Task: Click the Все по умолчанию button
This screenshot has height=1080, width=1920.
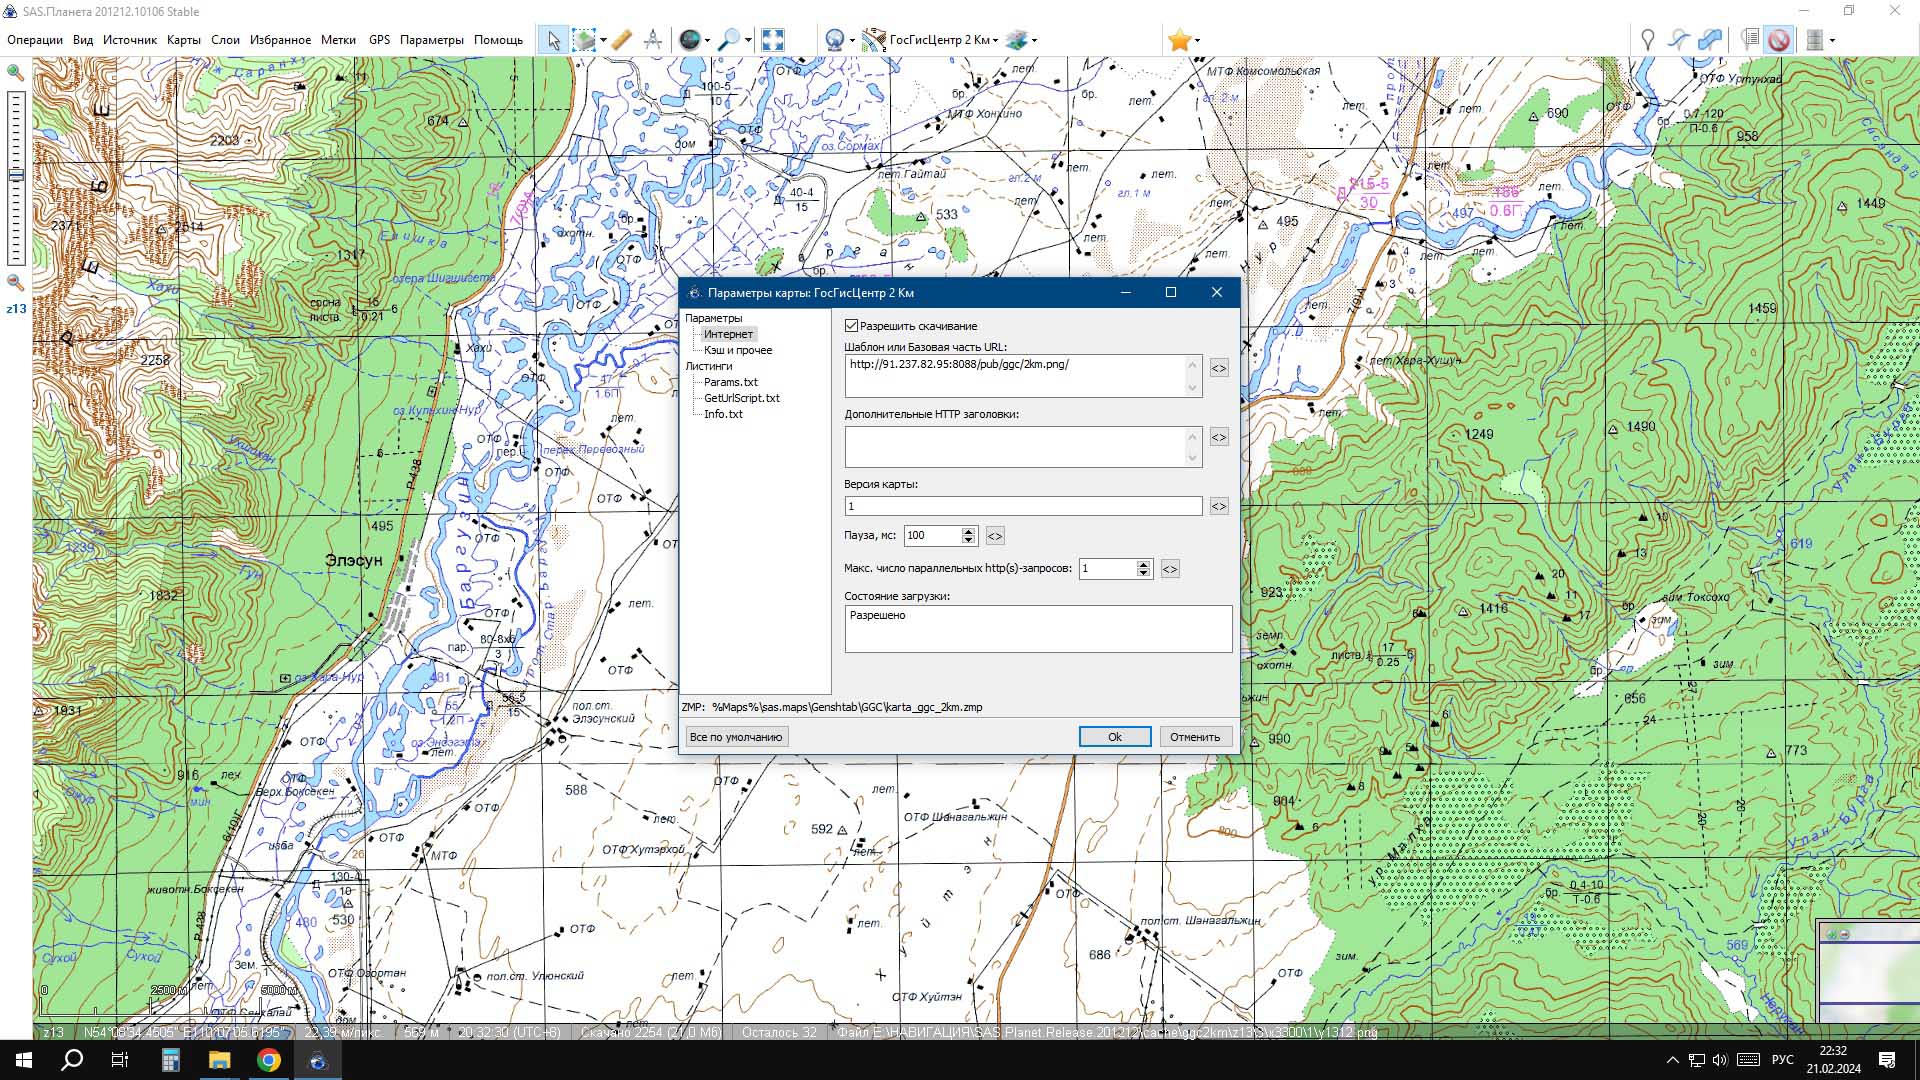Action: point(736,737)
